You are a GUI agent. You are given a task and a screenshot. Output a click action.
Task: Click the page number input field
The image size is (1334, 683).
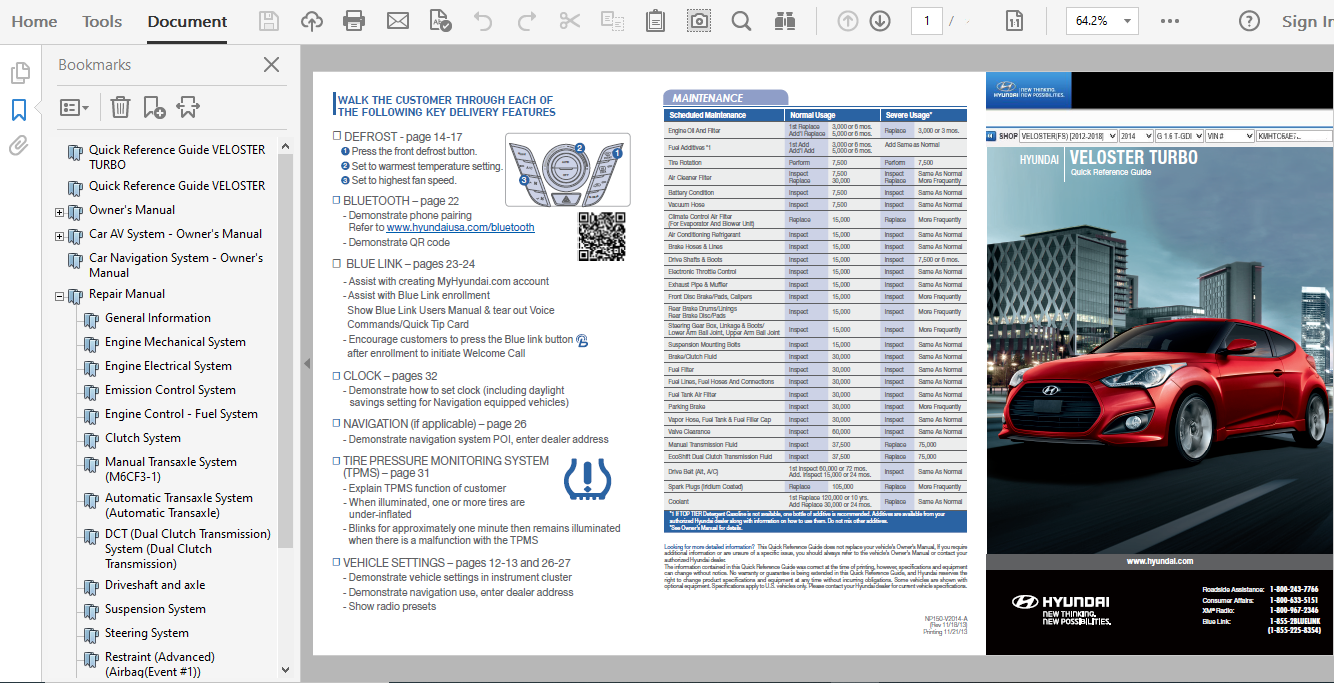[927, 21]
